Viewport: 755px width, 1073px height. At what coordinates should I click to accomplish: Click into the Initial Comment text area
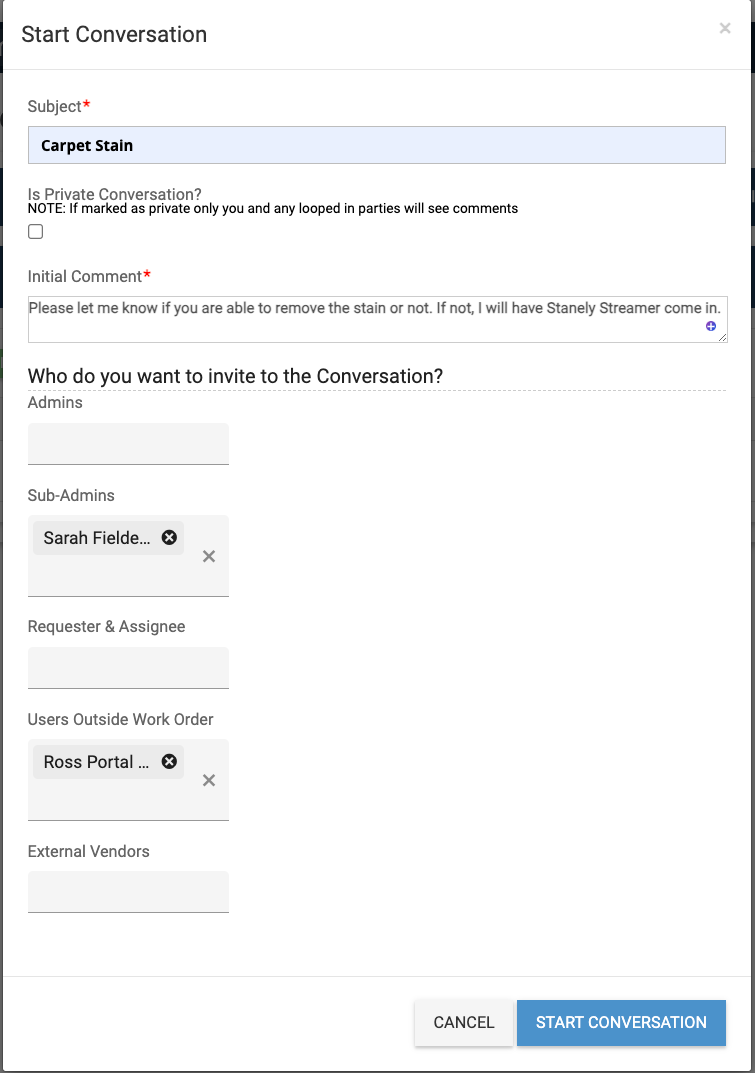[x=377, y=320]
